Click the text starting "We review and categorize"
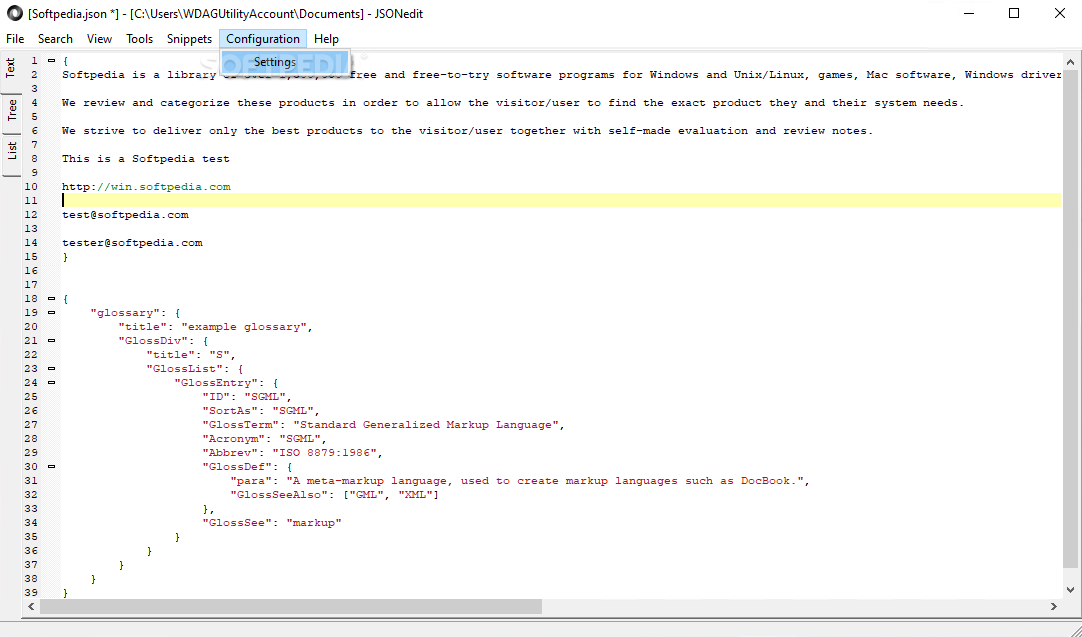1082x637 pixels. click(513, 103)
